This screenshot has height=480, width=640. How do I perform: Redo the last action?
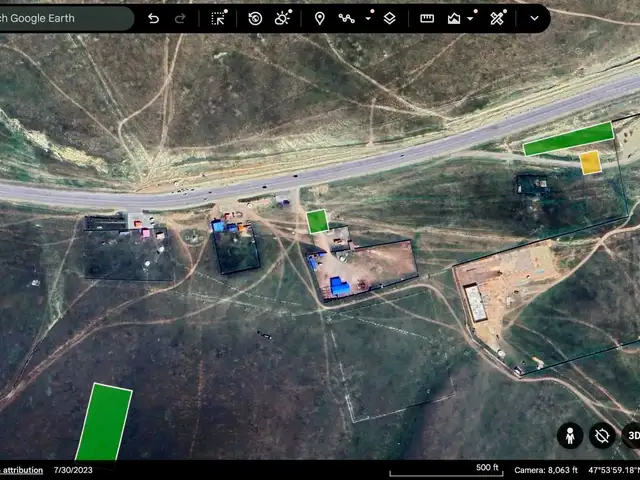click(x=180, y=18)
